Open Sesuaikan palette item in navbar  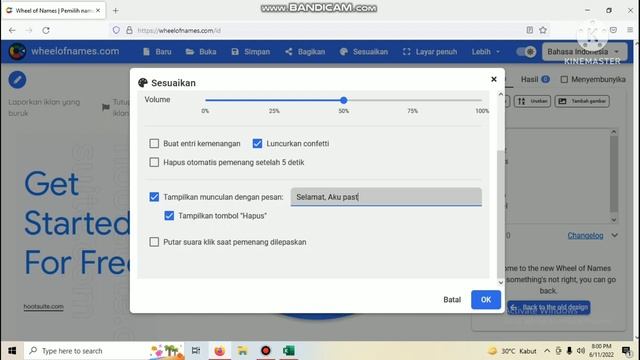tap(364, 52)
